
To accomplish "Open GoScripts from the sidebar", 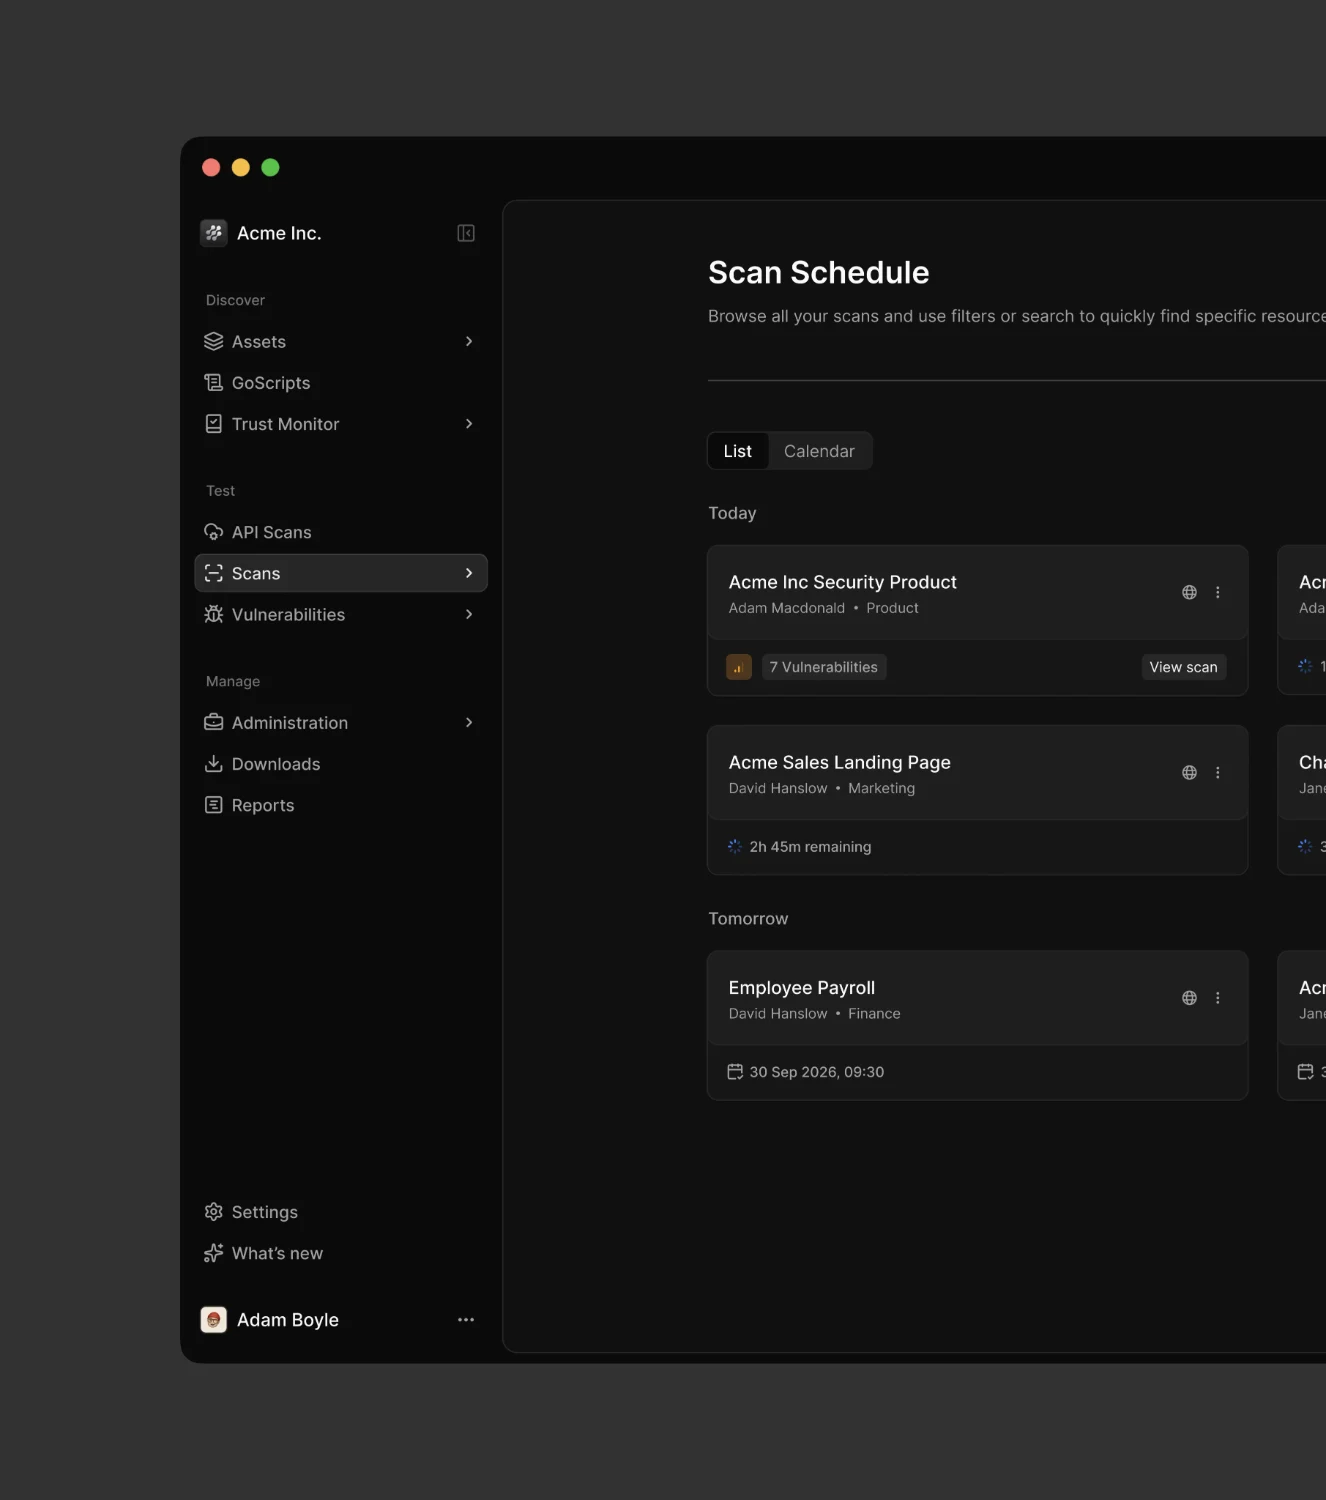I will coord(341,383).
